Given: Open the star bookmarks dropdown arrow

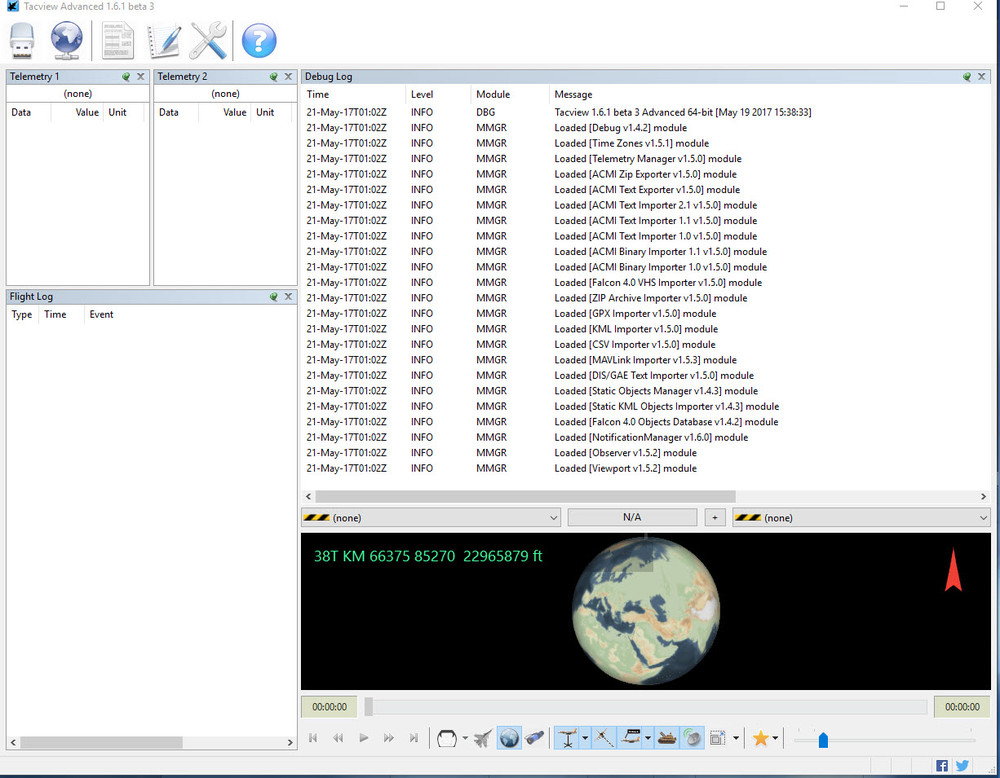Looking at the screenshot, I should 775,739.
